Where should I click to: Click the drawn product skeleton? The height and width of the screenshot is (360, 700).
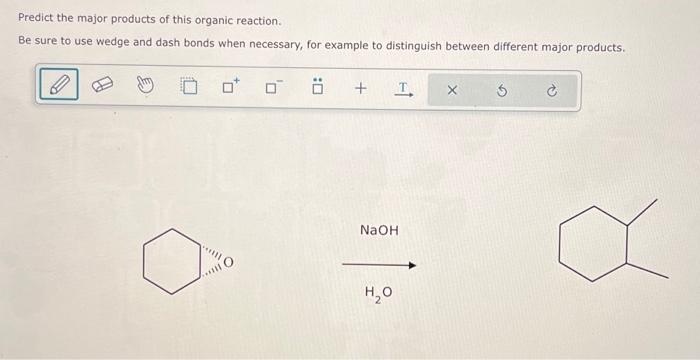[614, 240]
